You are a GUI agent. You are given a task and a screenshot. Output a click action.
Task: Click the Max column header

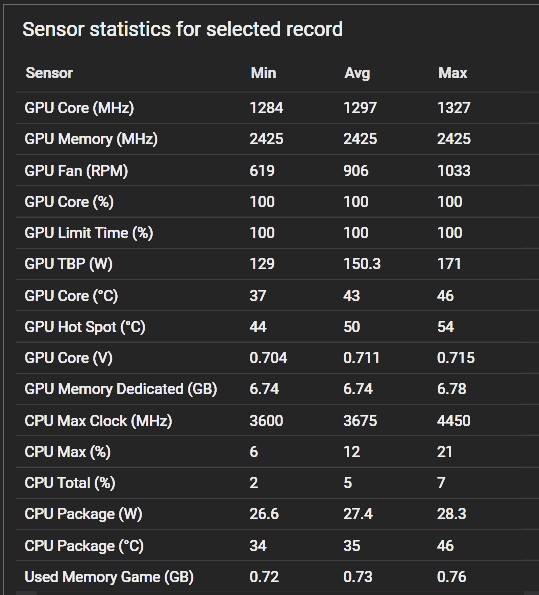(x=452, y=73)
